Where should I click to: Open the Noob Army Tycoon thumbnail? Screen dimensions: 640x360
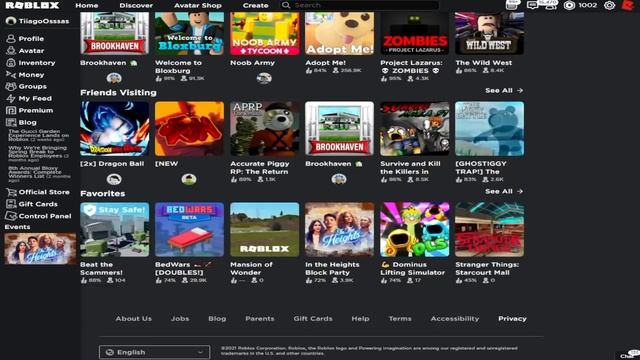coord(264,33)
